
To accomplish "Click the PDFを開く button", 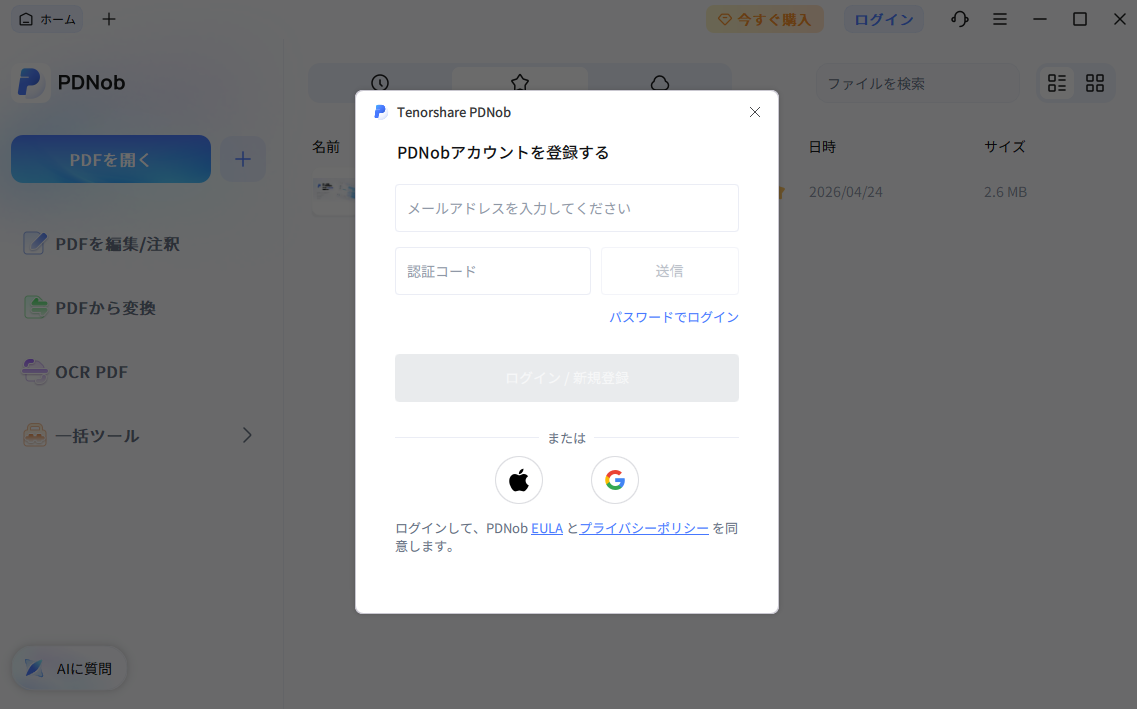I will click(x=111, y=159).
